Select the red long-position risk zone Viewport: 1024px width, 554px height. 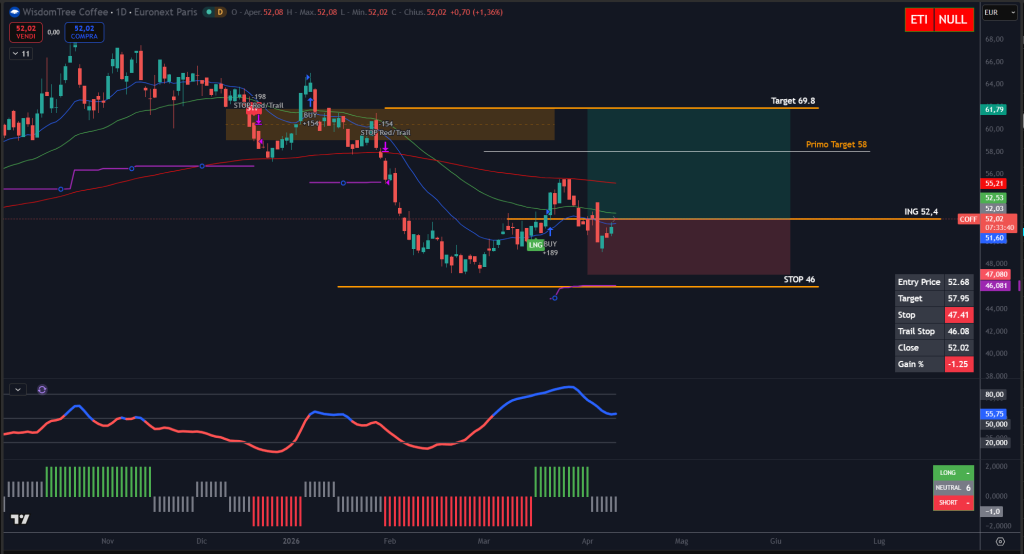tap(689, 247)
